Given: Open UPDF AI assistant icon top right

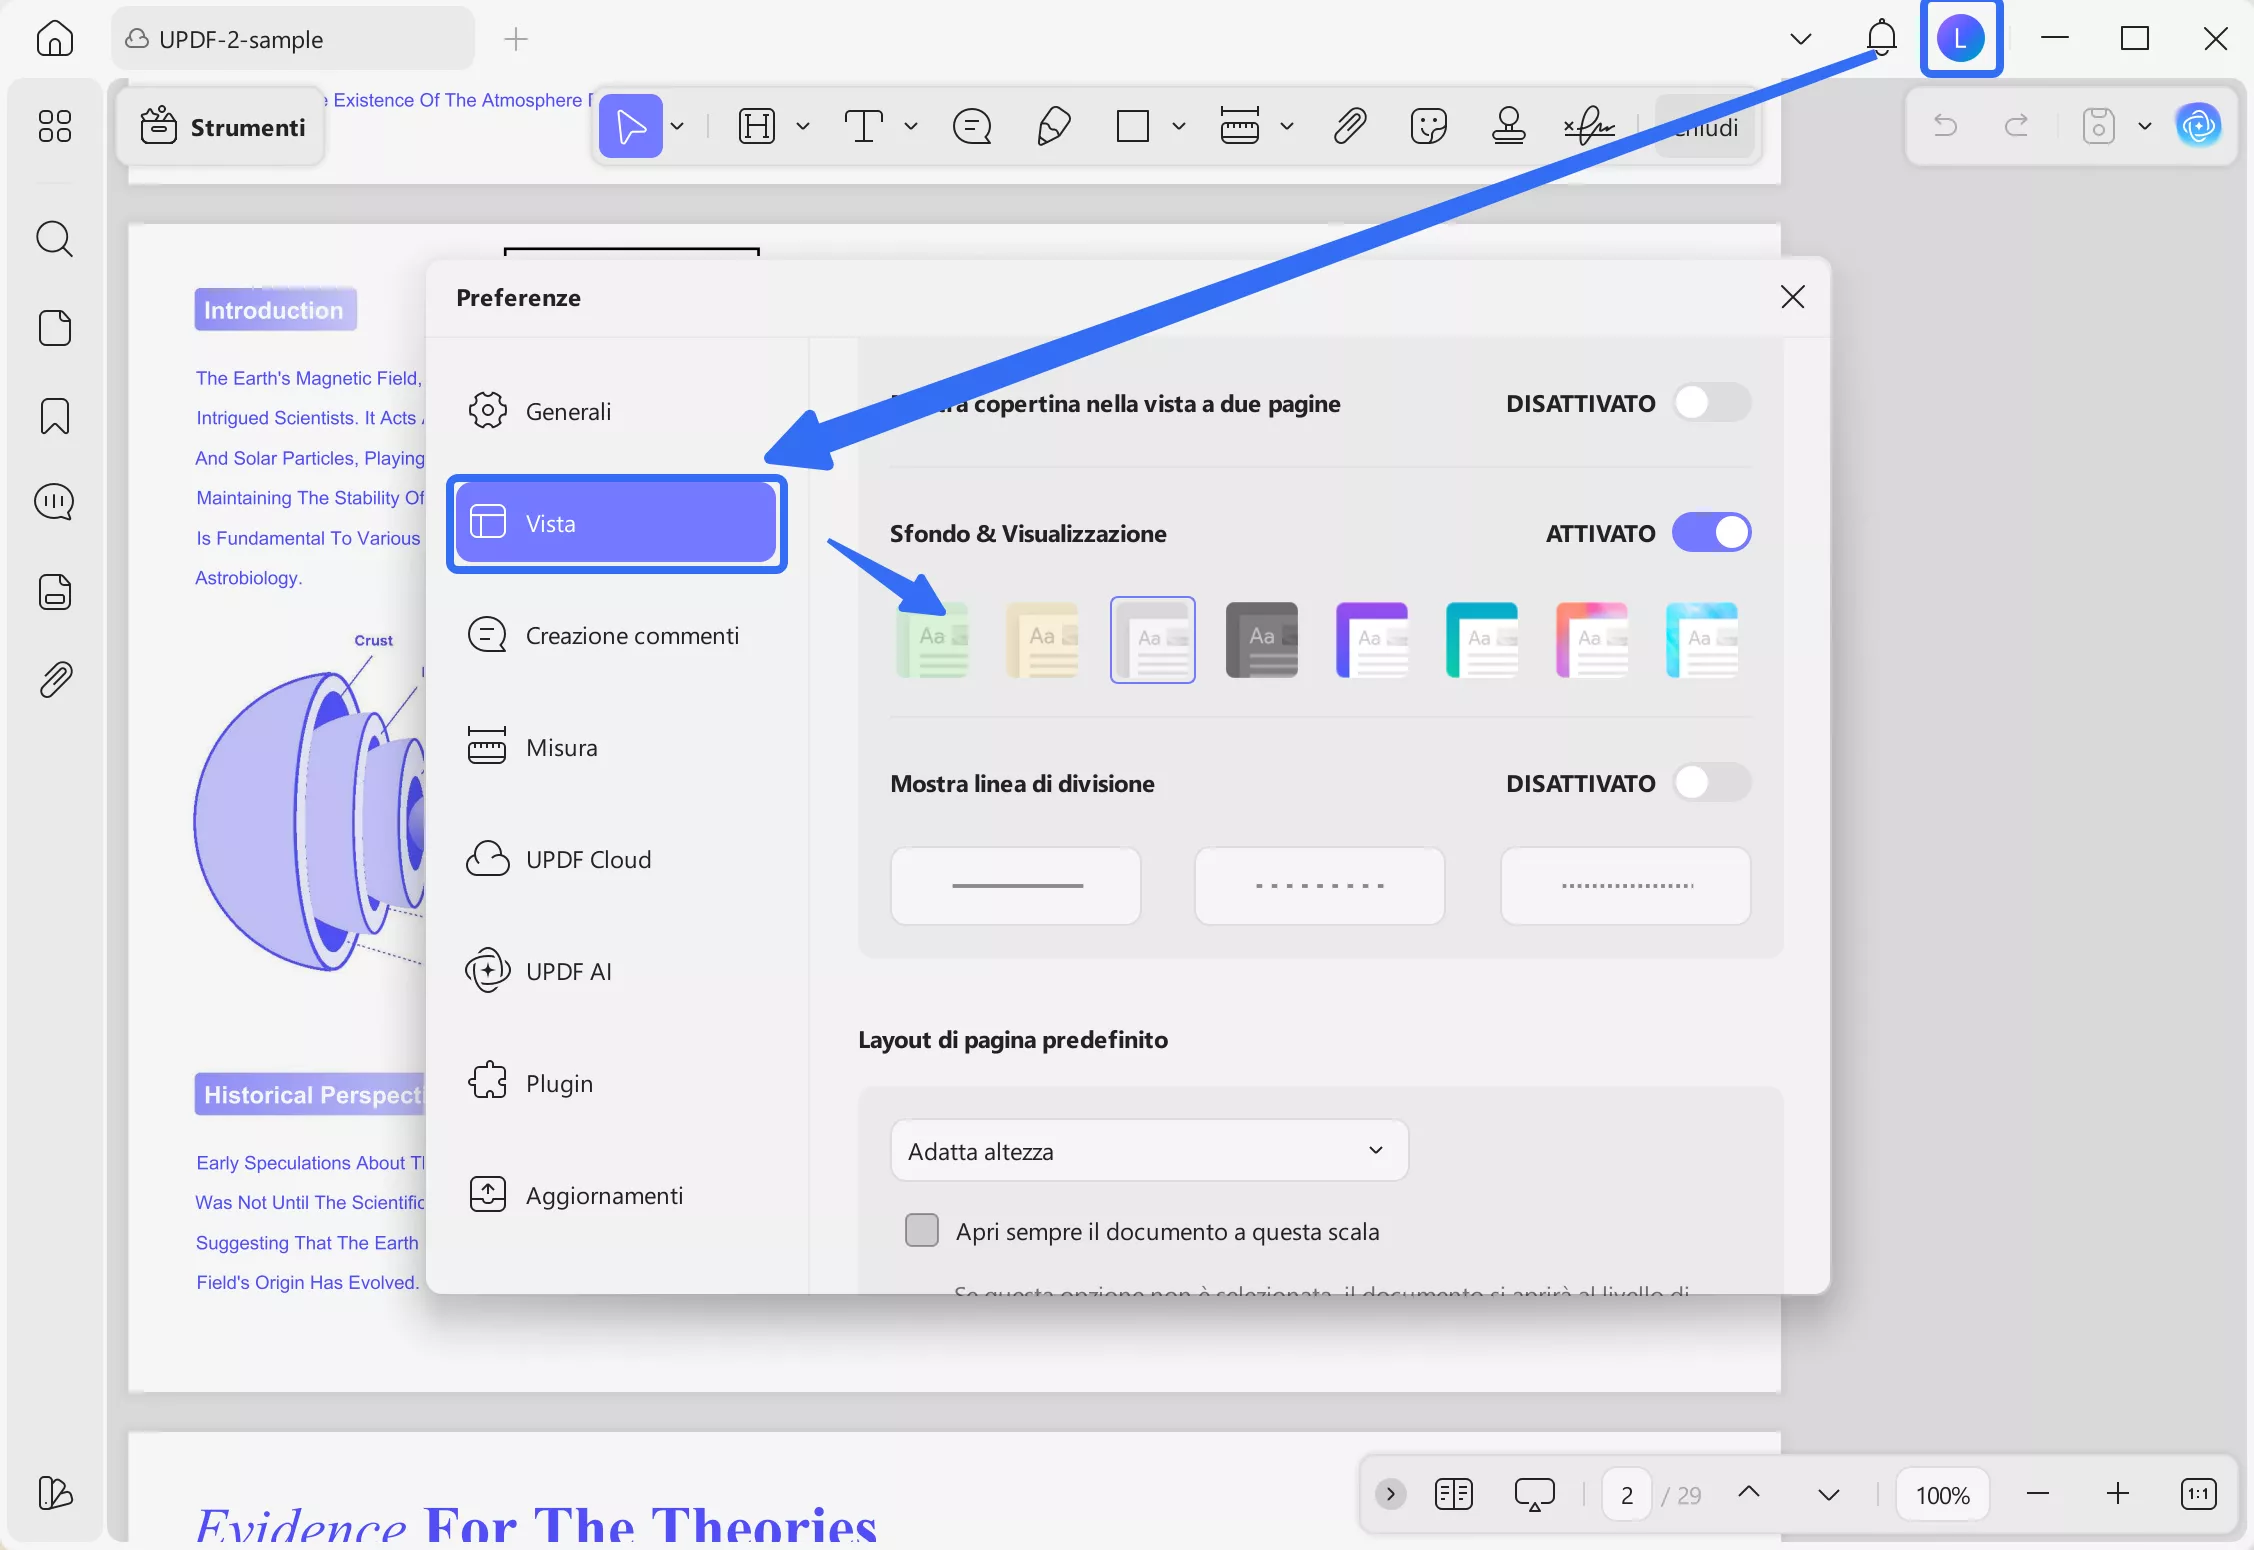Looking at the screenshot, I should (x=2198, y=126).
